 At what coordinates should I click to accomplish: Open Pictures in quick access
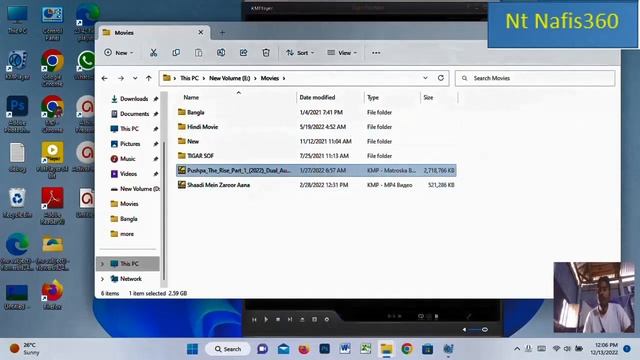[x=130, y=144]
